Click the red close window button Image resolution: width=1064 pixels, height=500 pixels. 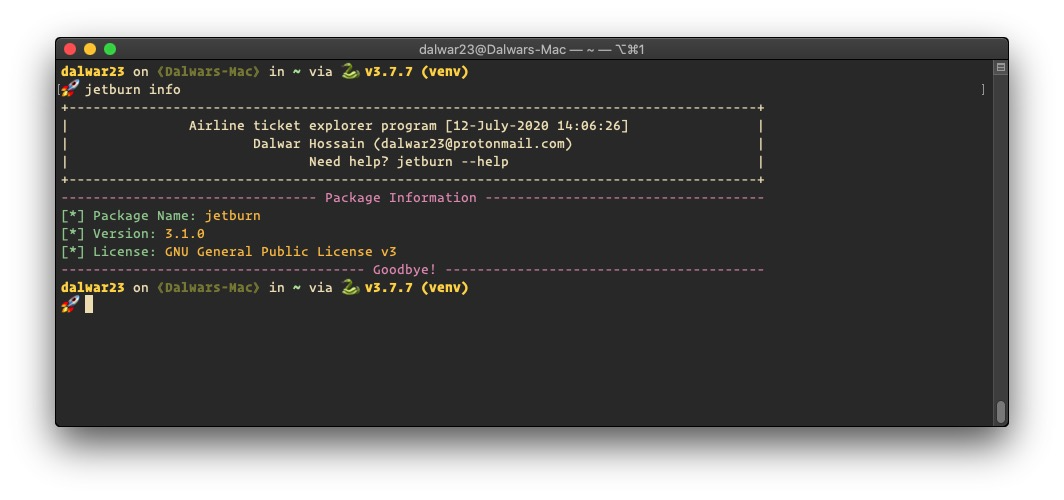pyautogui.click(x=70, y=49)
